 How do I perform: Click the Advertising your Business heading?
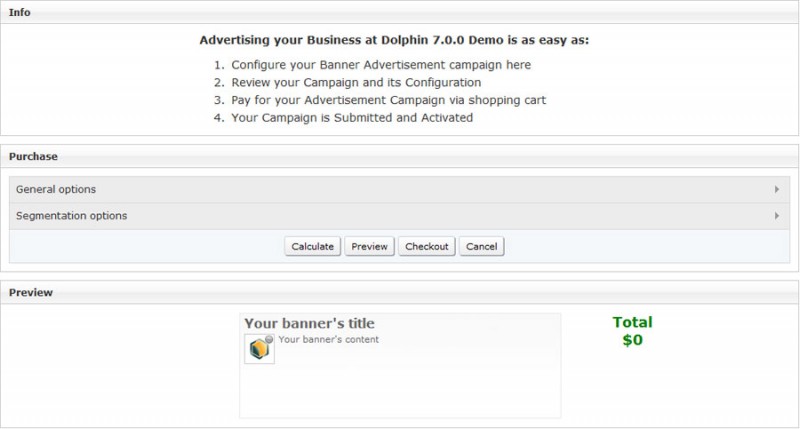394,40
